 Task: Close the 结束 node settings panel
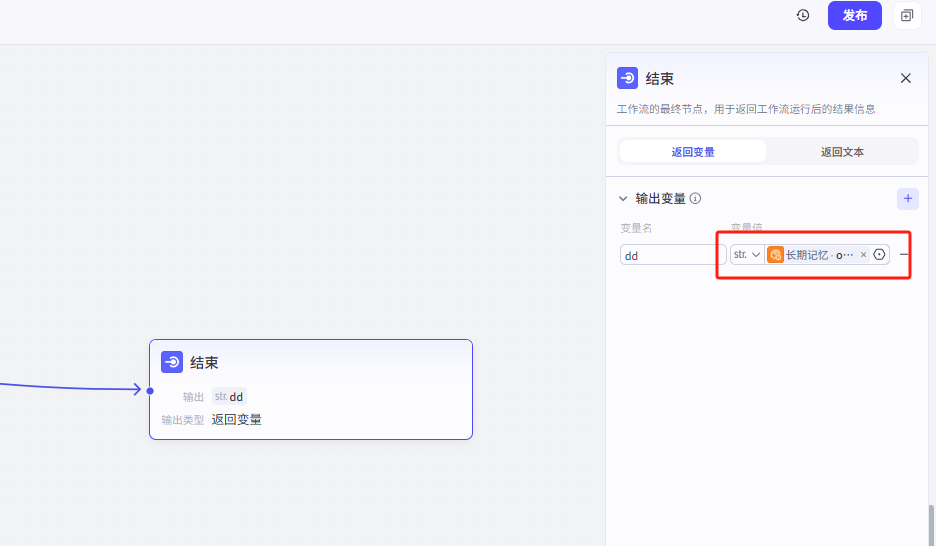(906, 78)
